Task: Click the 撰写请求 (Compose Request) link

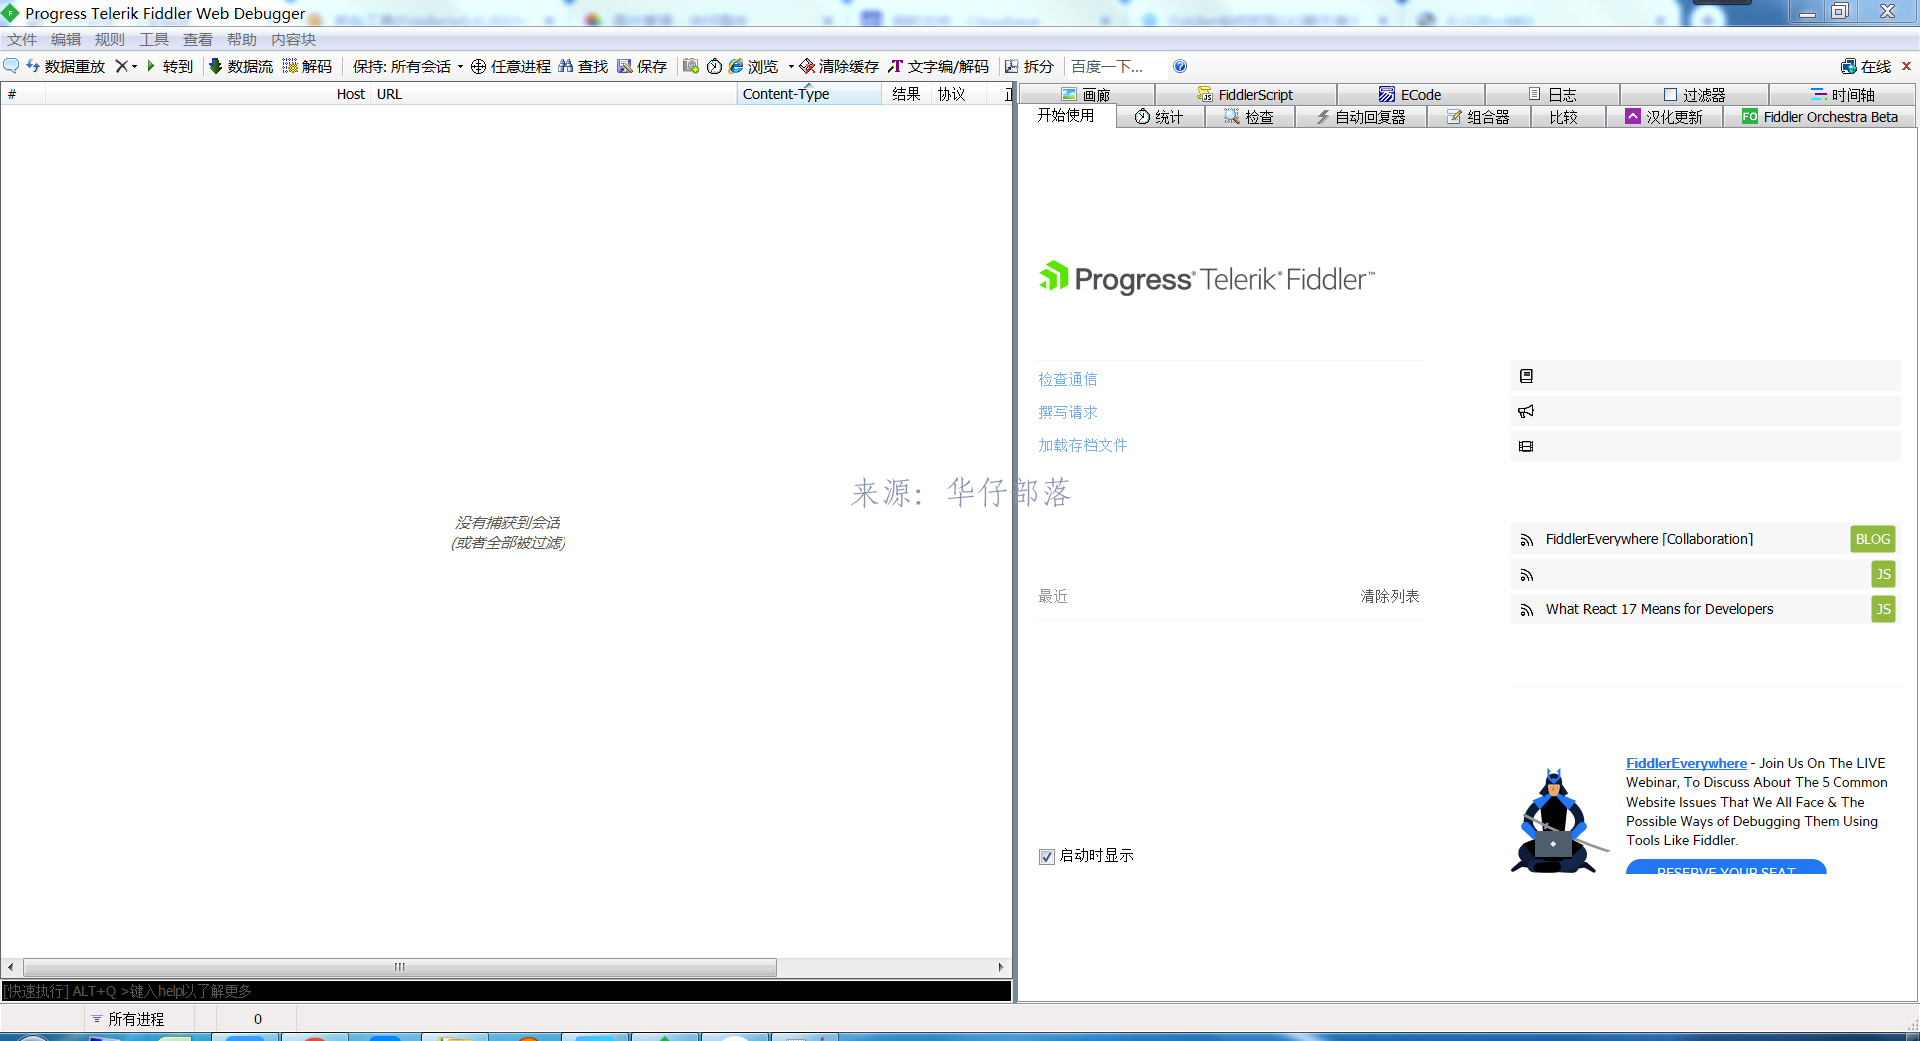Action: tap(1067, 412)
